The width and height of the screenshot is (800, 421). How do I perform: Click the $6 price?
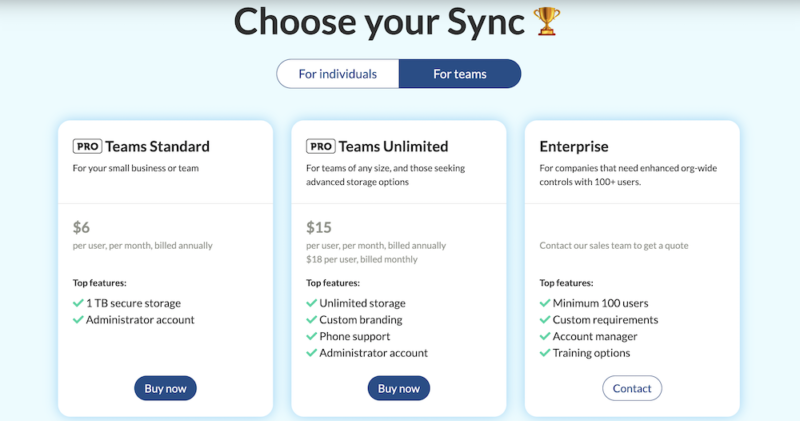pos(81,227)
